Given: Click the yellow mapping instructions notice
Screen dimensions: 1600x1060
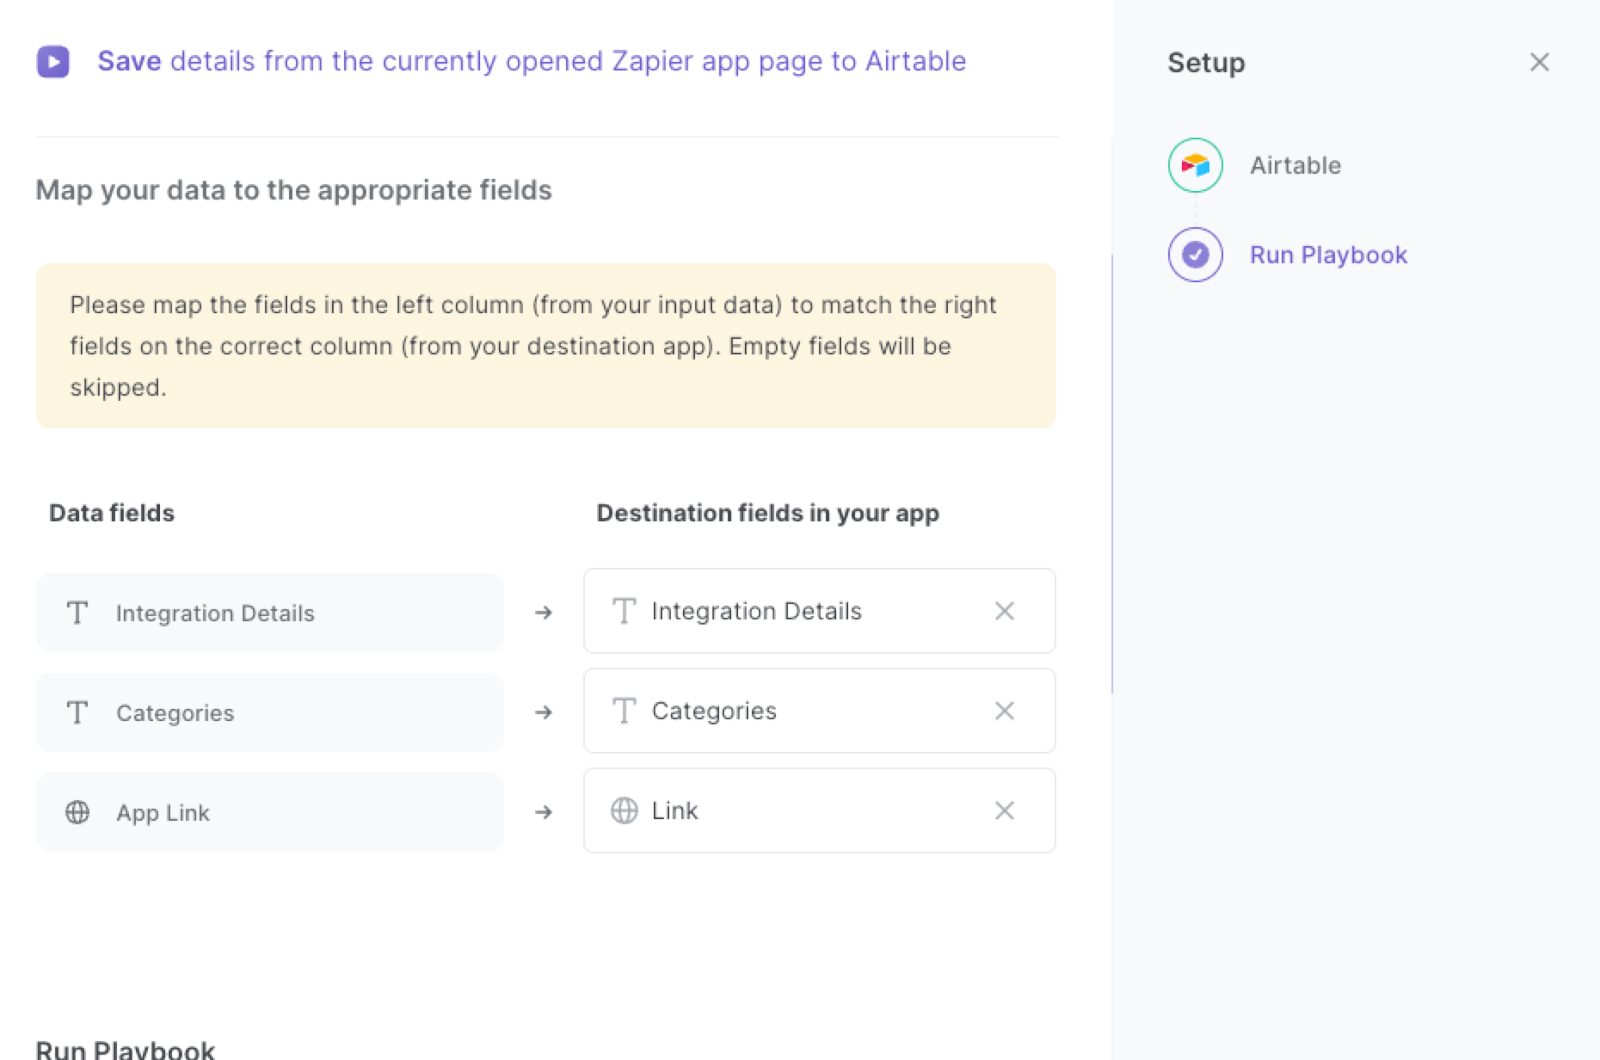Looking at the screenshot, I should coord(546,346).
